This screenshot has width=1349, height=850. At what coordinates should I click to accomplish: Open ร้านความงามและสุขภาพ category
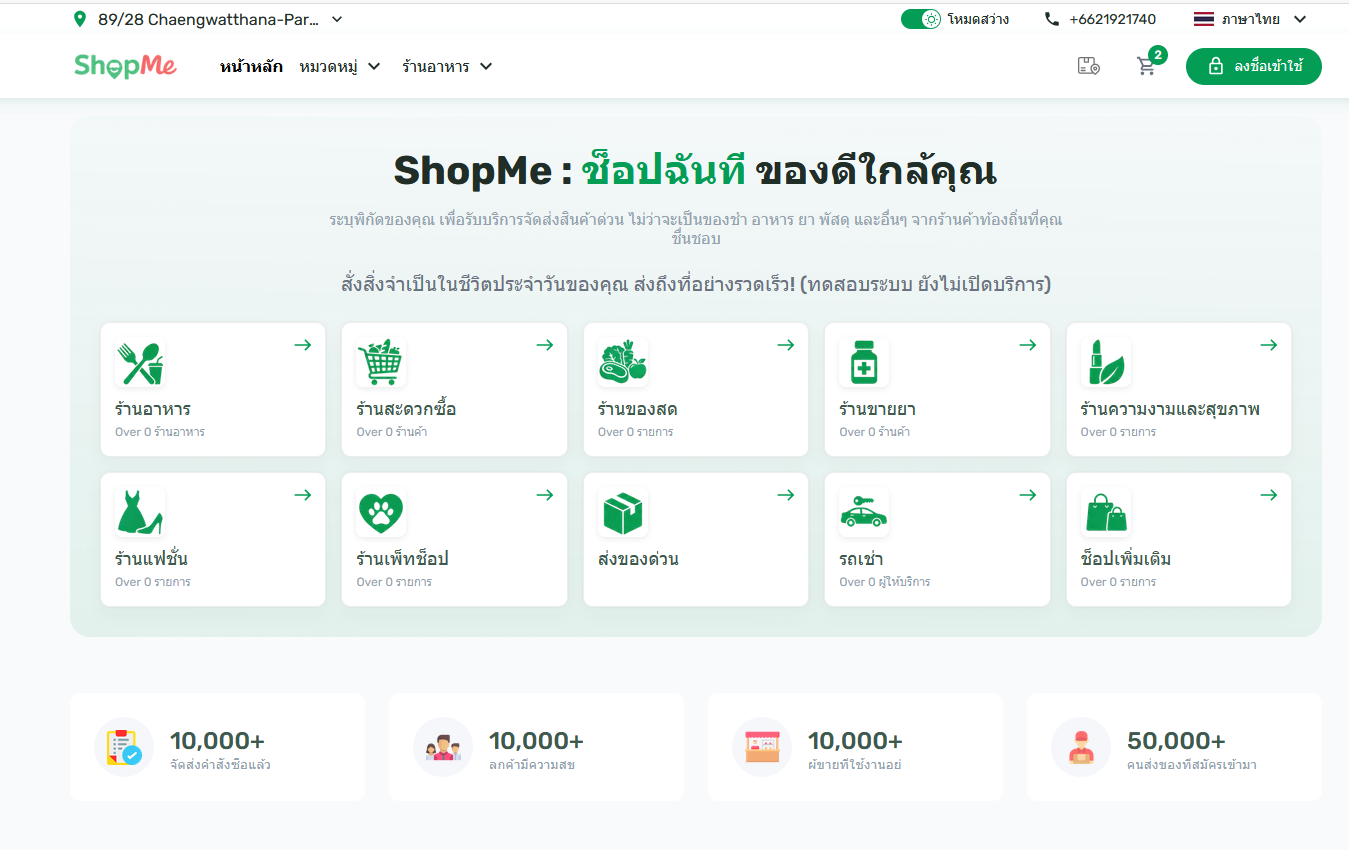click(1170, 409)
